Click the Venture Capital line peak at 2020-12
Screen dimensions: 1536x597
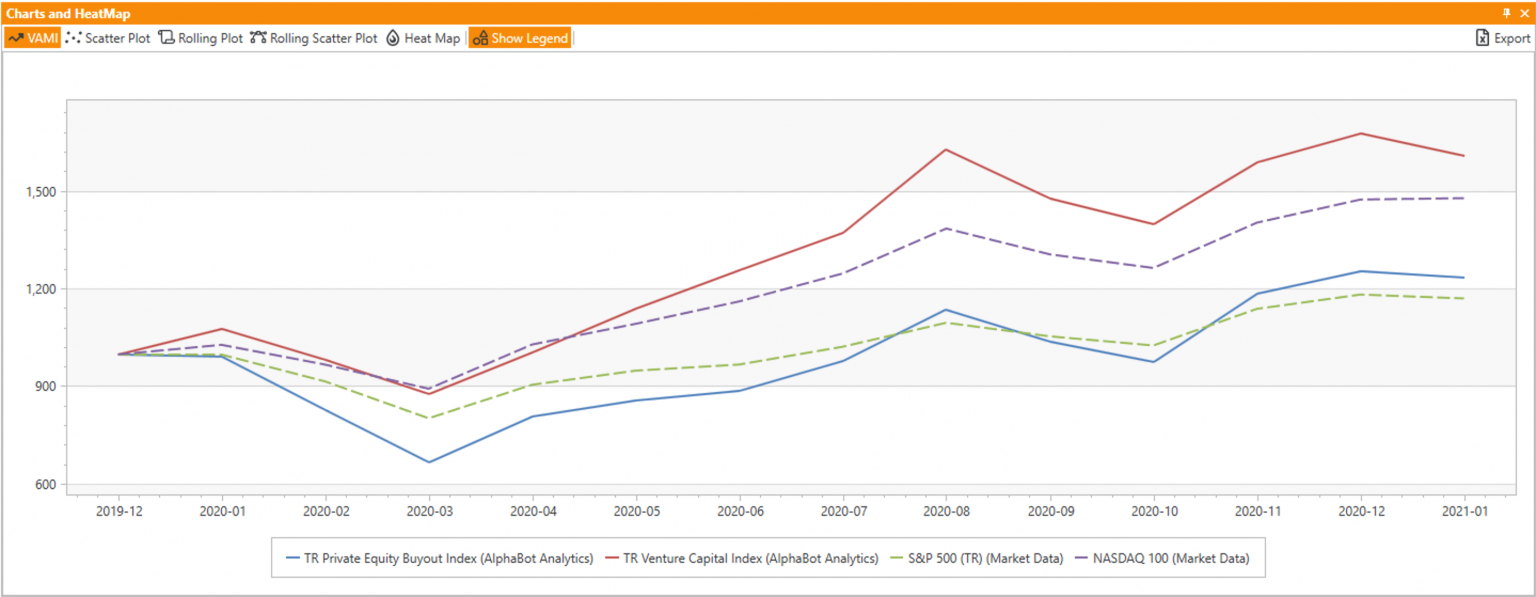pyautogui.click(x=1361, y=133)
